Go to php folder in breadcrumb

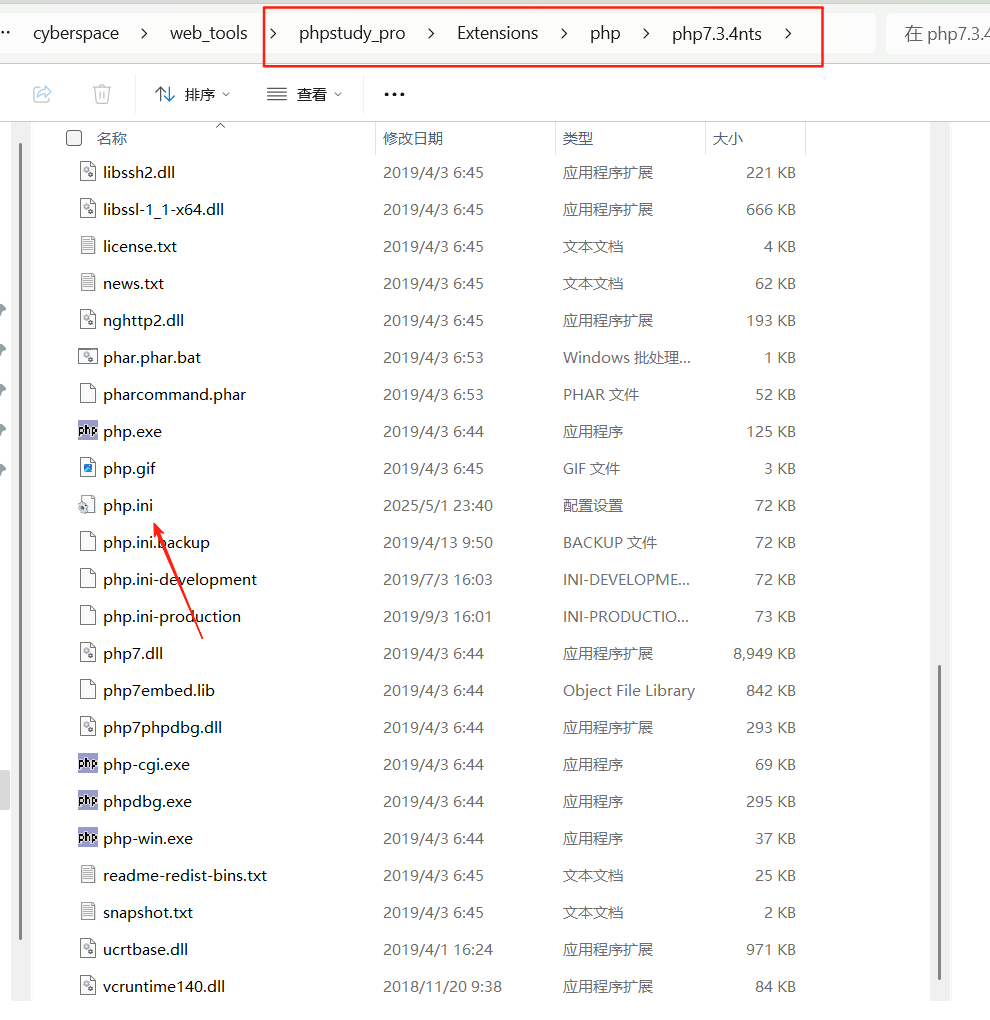click(x=605, y=33)
